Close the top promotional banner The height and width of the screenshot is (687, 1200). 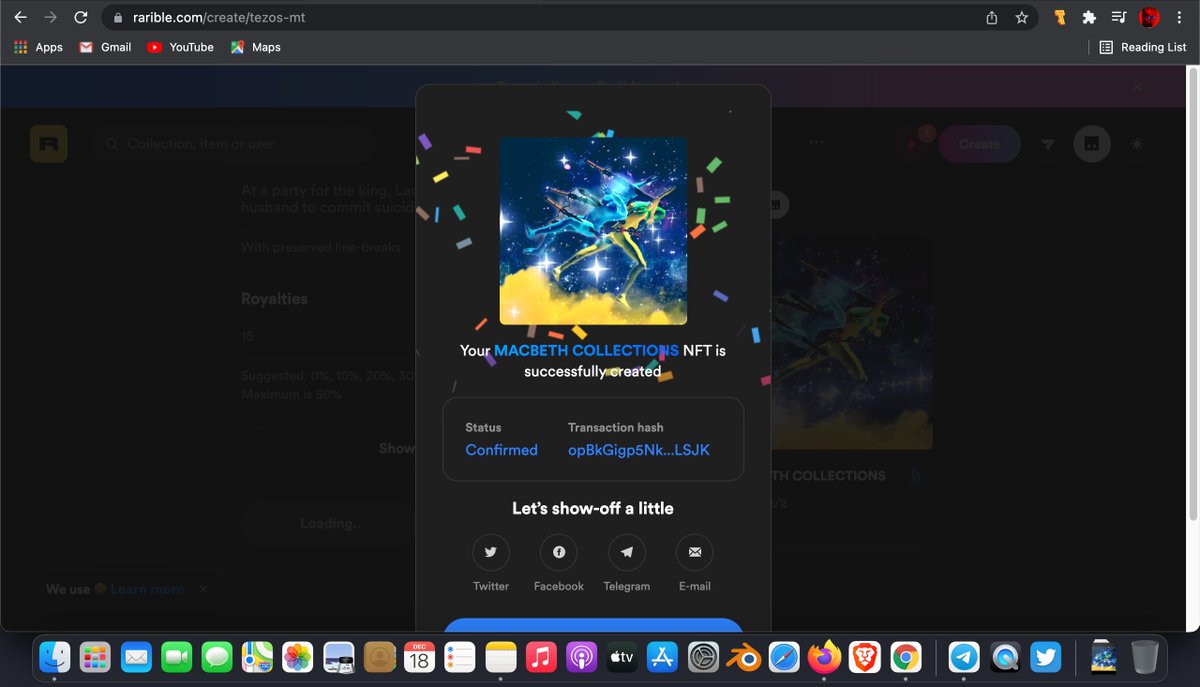1137,87
